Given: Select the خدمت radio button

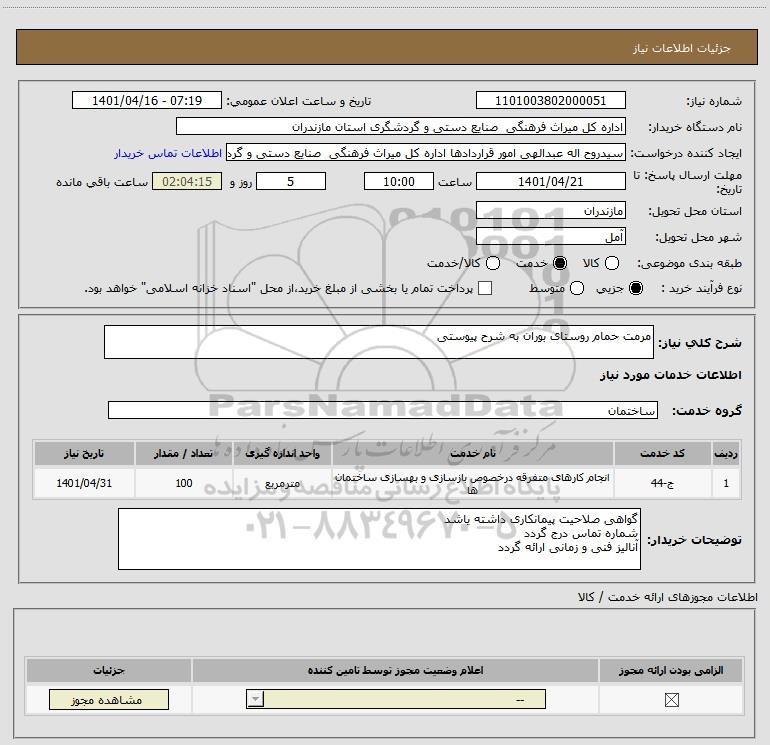Looking at the screenshot, I should click(x=560, y=263).
